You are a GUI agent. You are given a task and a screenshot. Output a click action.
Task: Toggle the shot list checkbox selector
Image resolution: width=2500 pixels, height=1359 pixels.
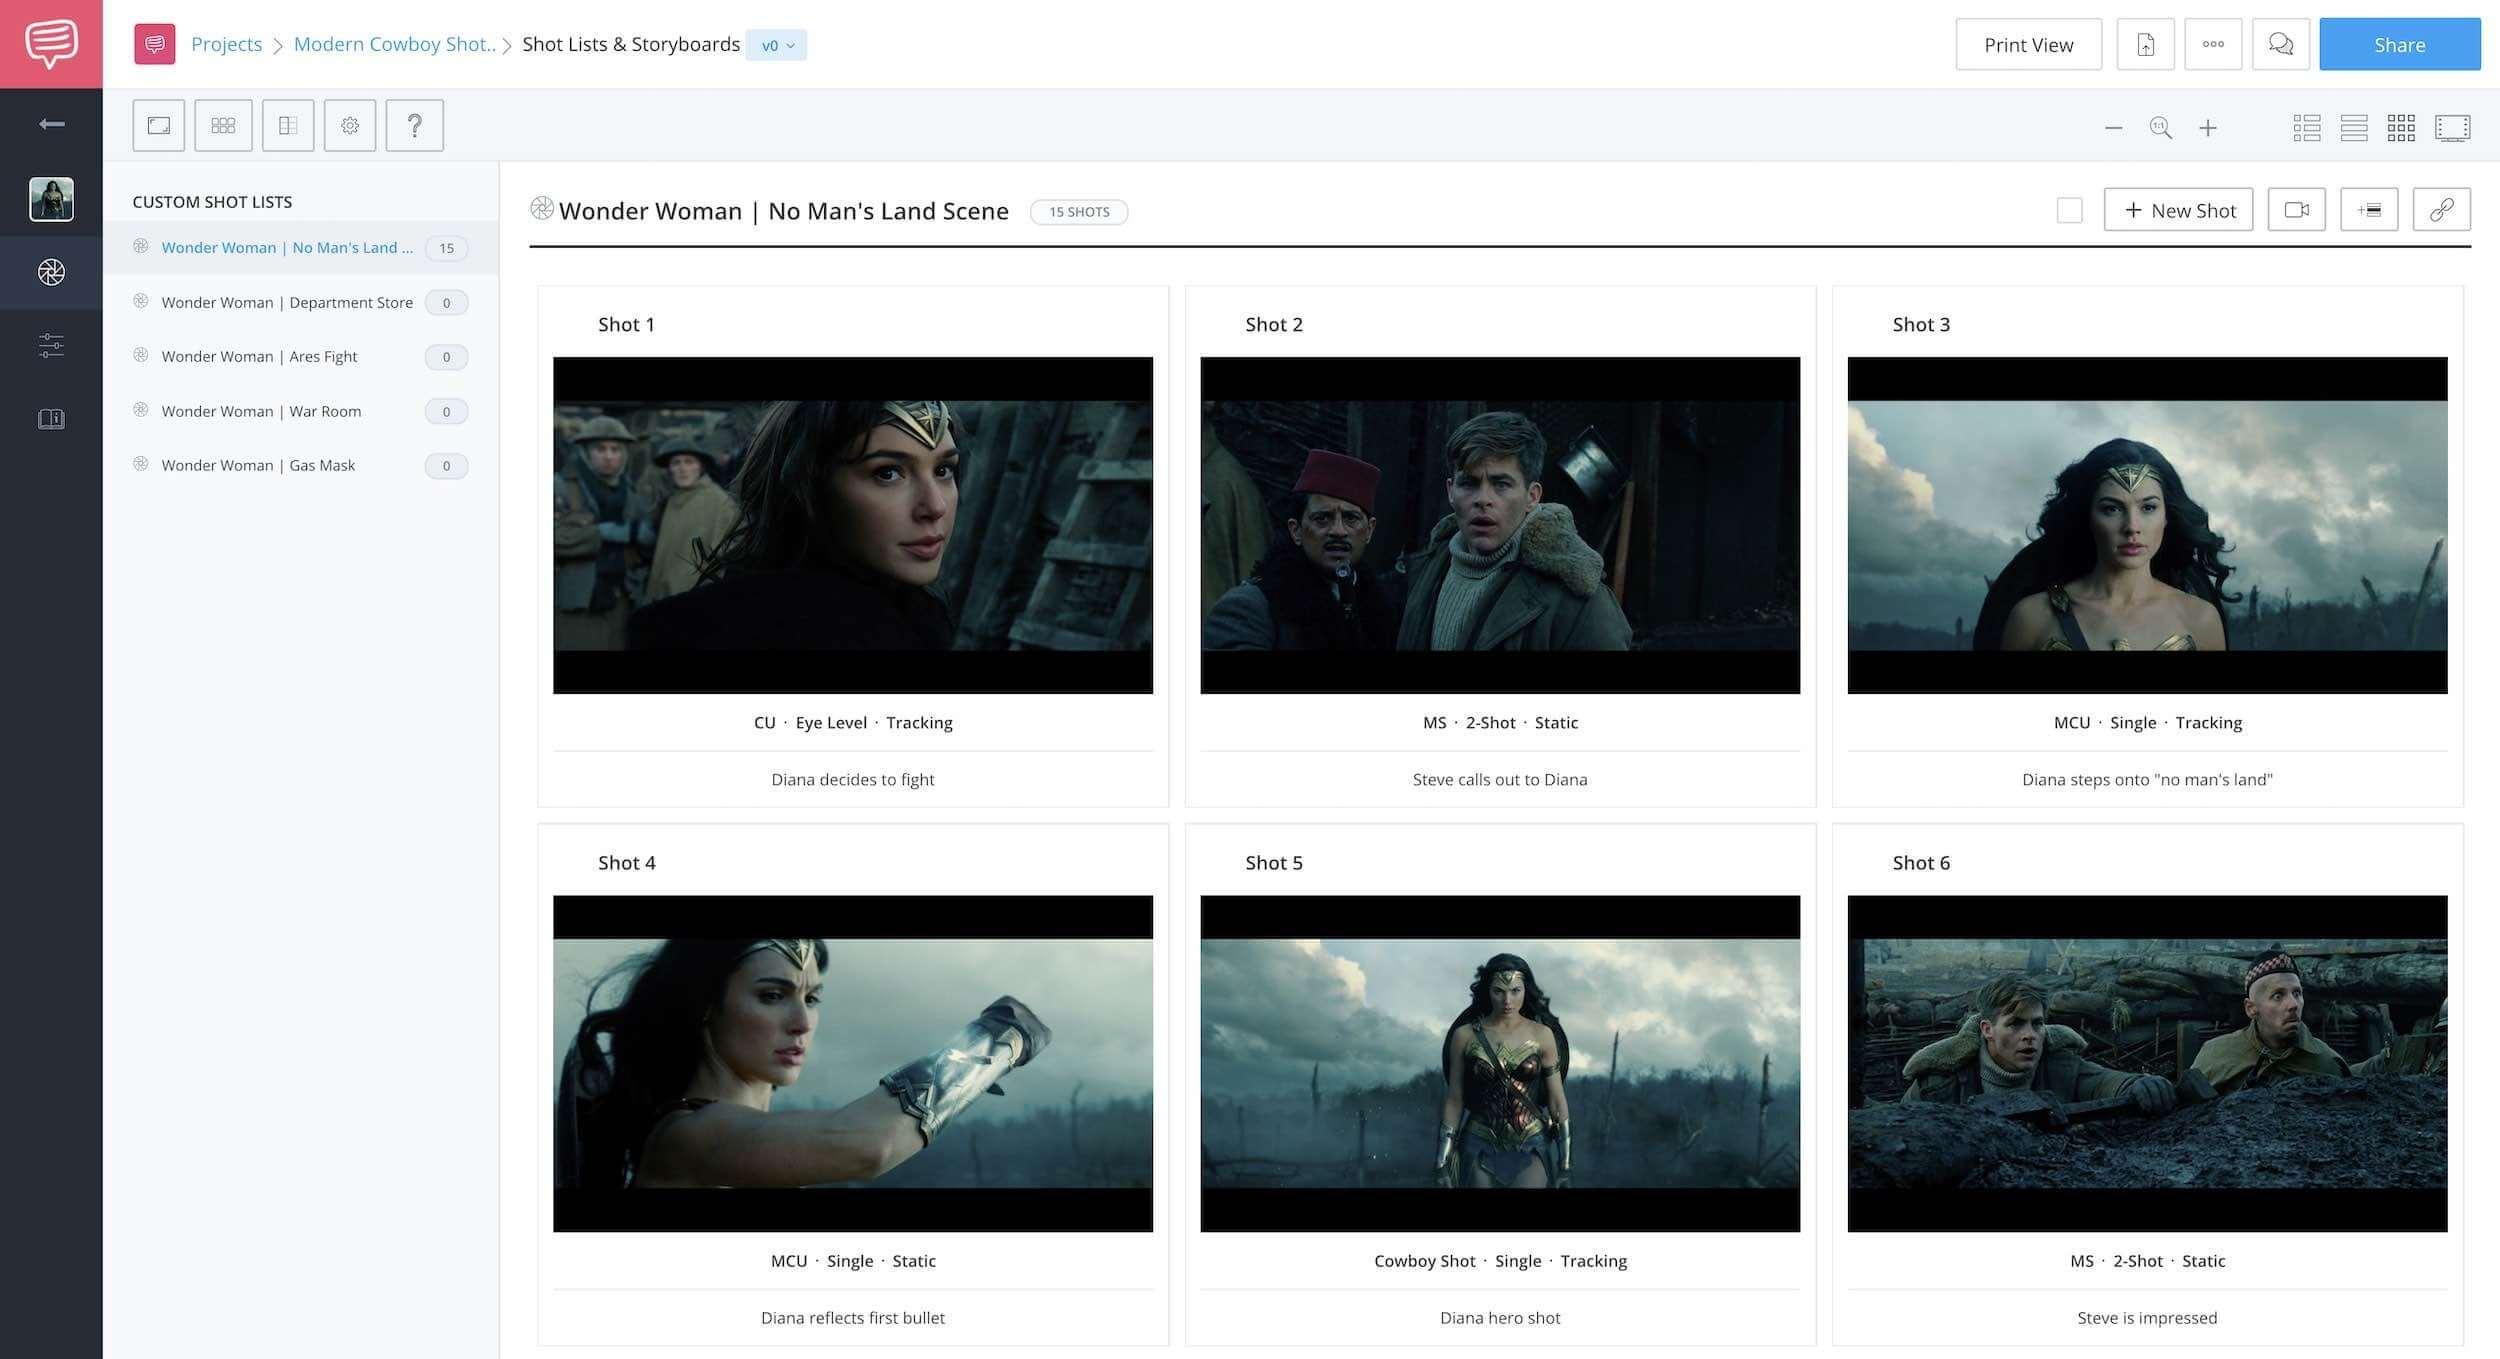tap(2070, 209)
